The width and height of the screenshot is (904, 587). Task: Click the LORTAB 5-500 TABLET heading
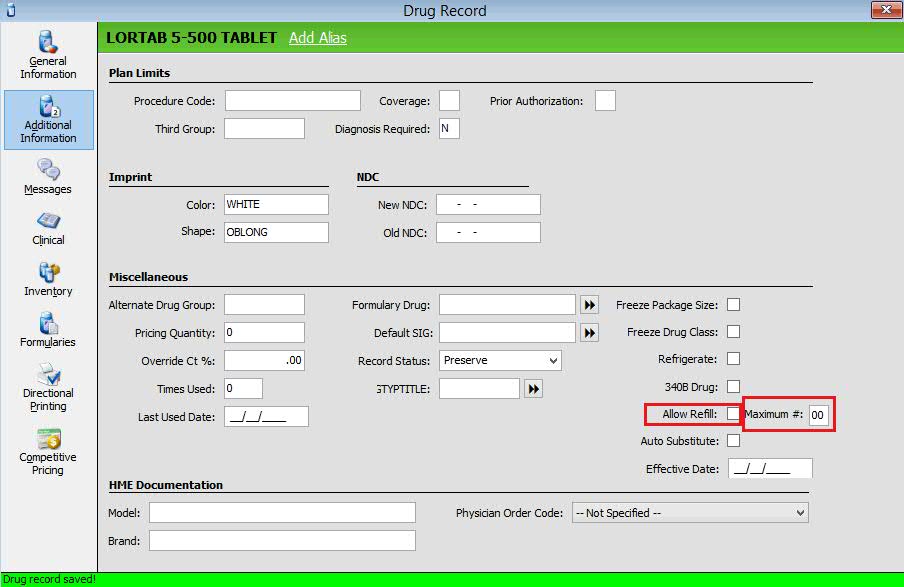click(191, 37)
